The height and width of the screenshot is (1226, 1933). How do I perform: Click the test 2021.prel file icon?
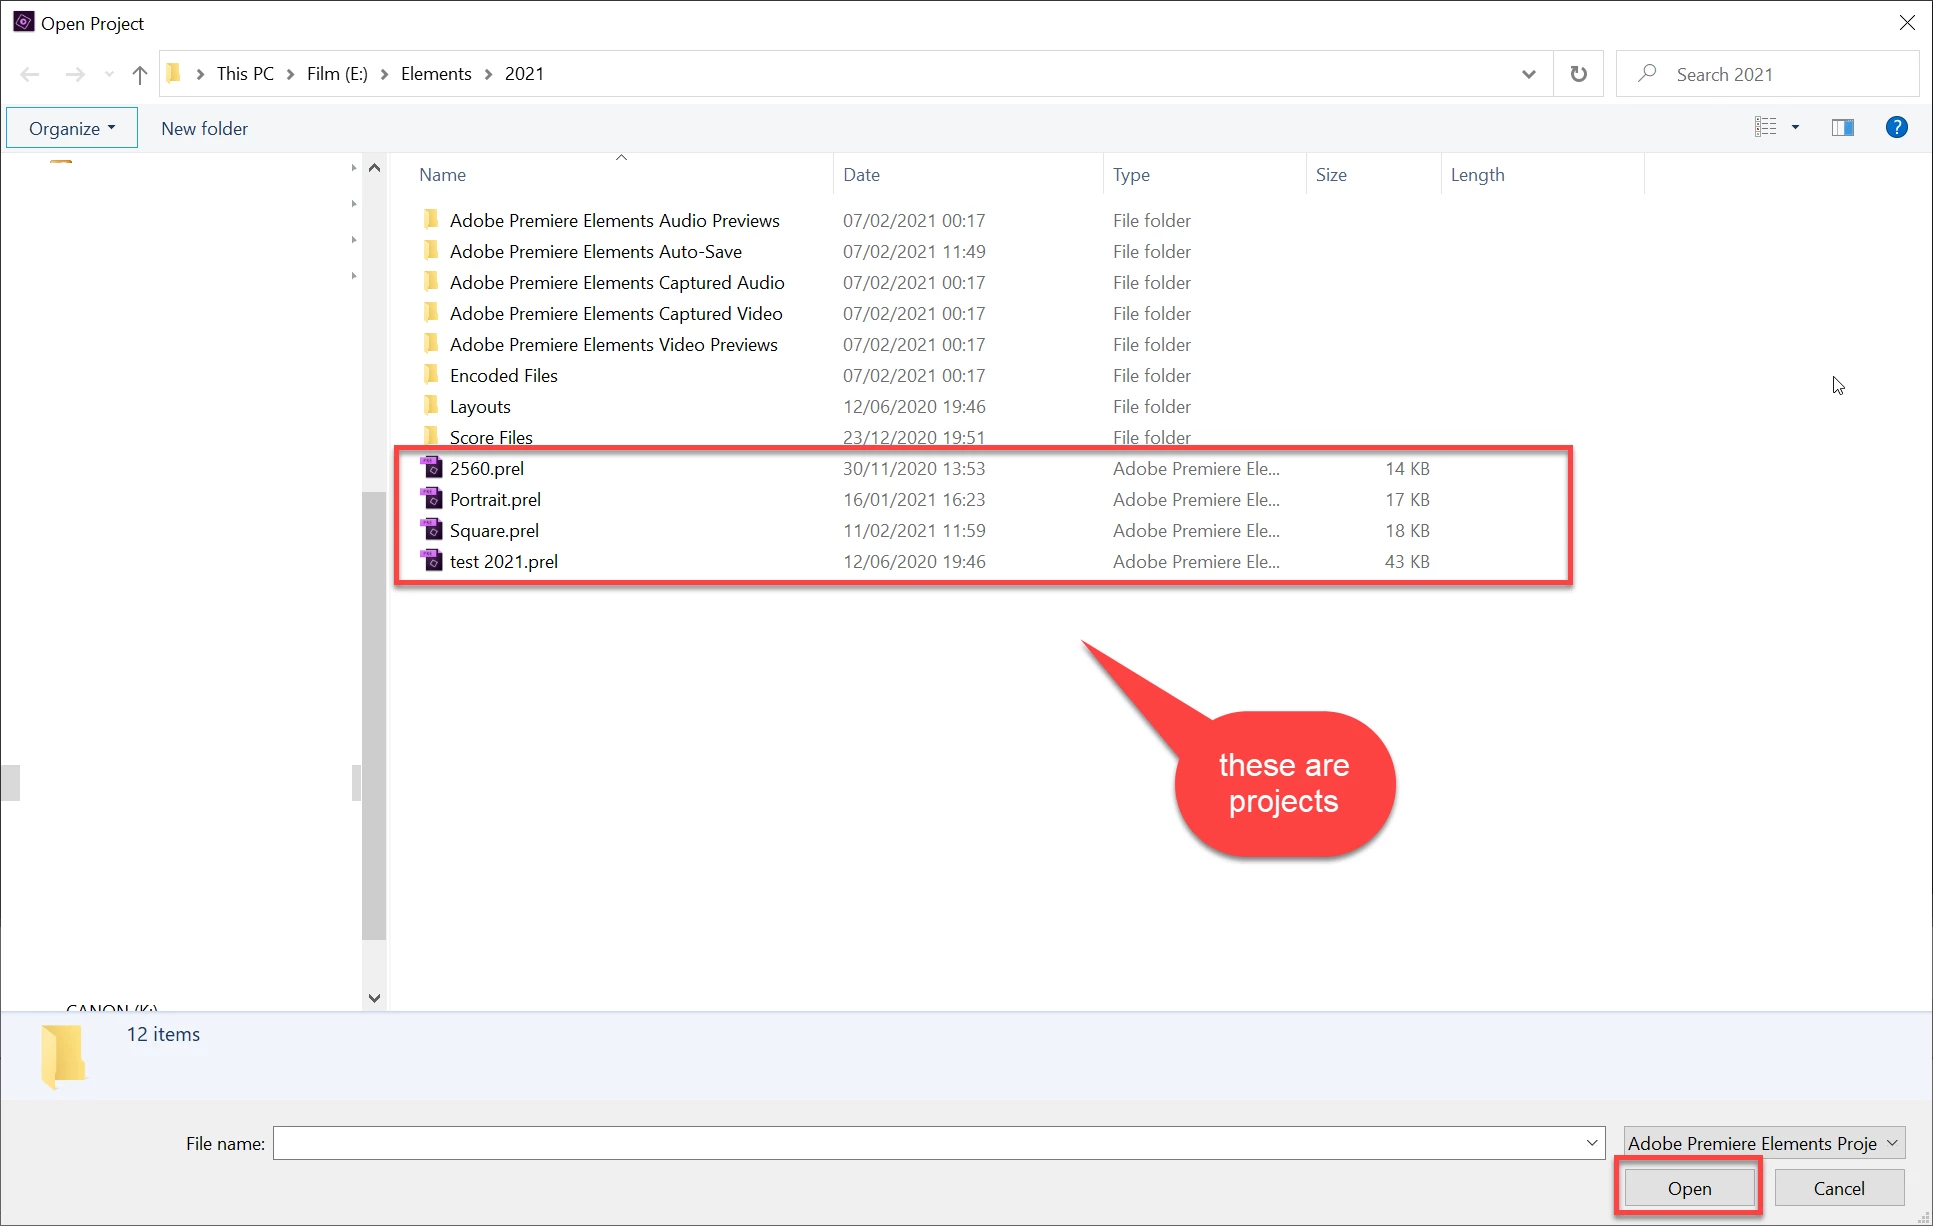[431, 561]
